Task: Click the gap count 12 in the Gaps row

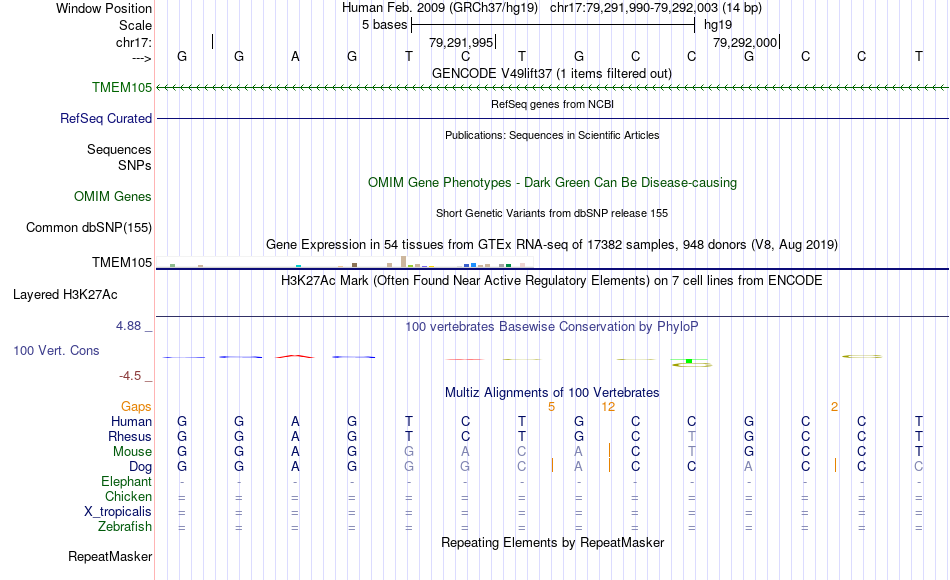Action: click(x=608, y=407)
